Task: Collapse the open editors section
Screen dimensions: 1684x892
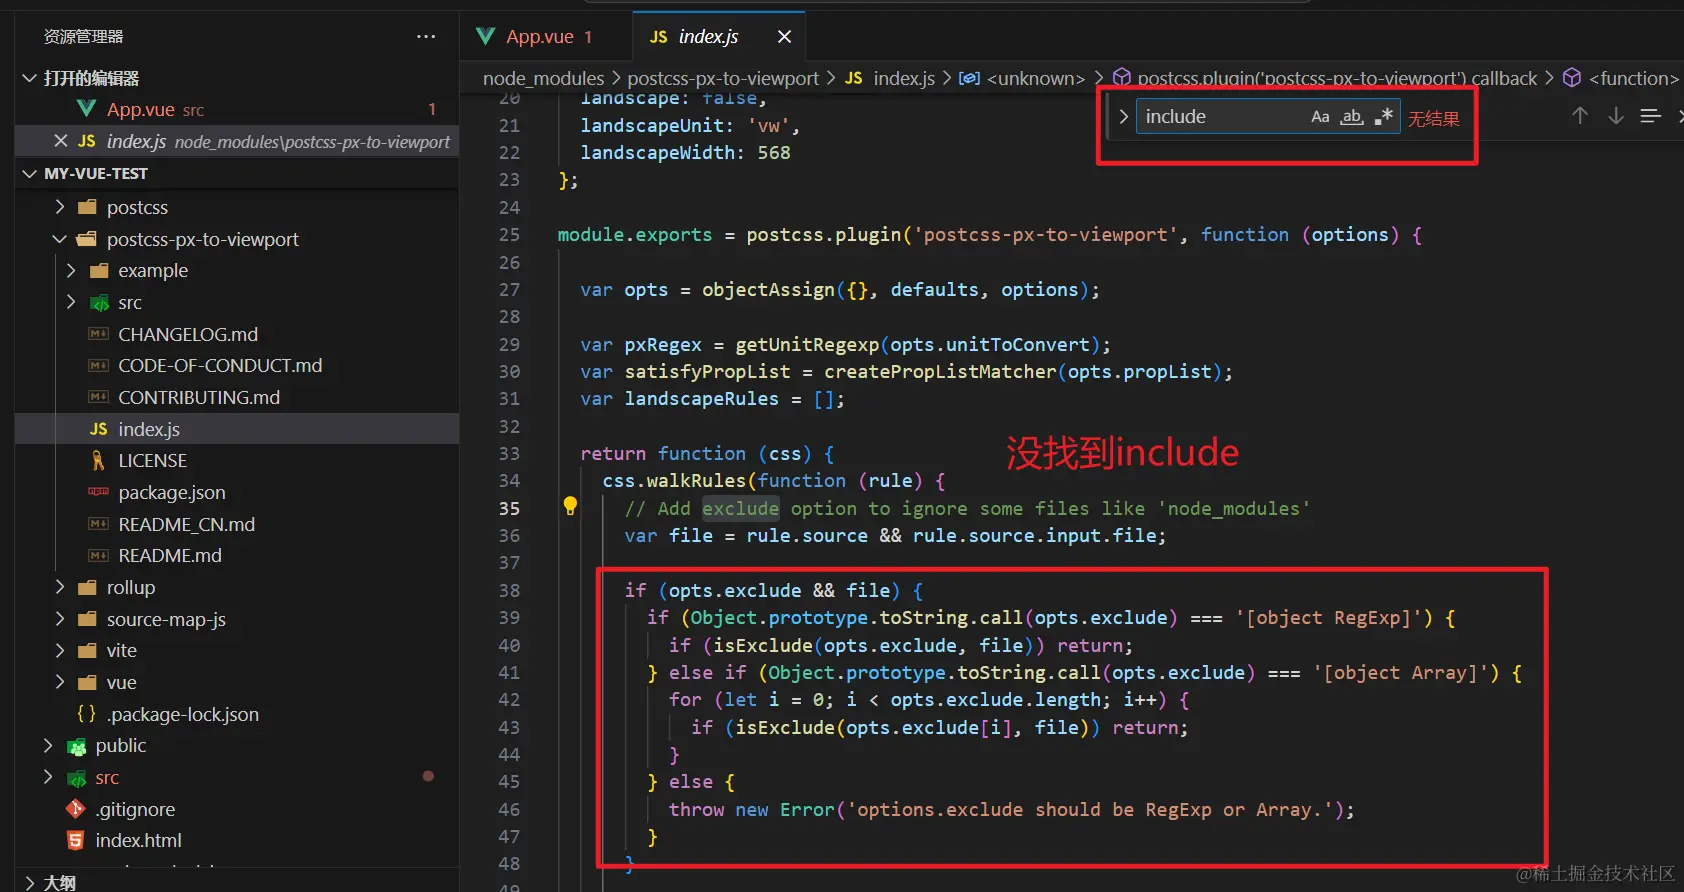Action: click(30, 78)
